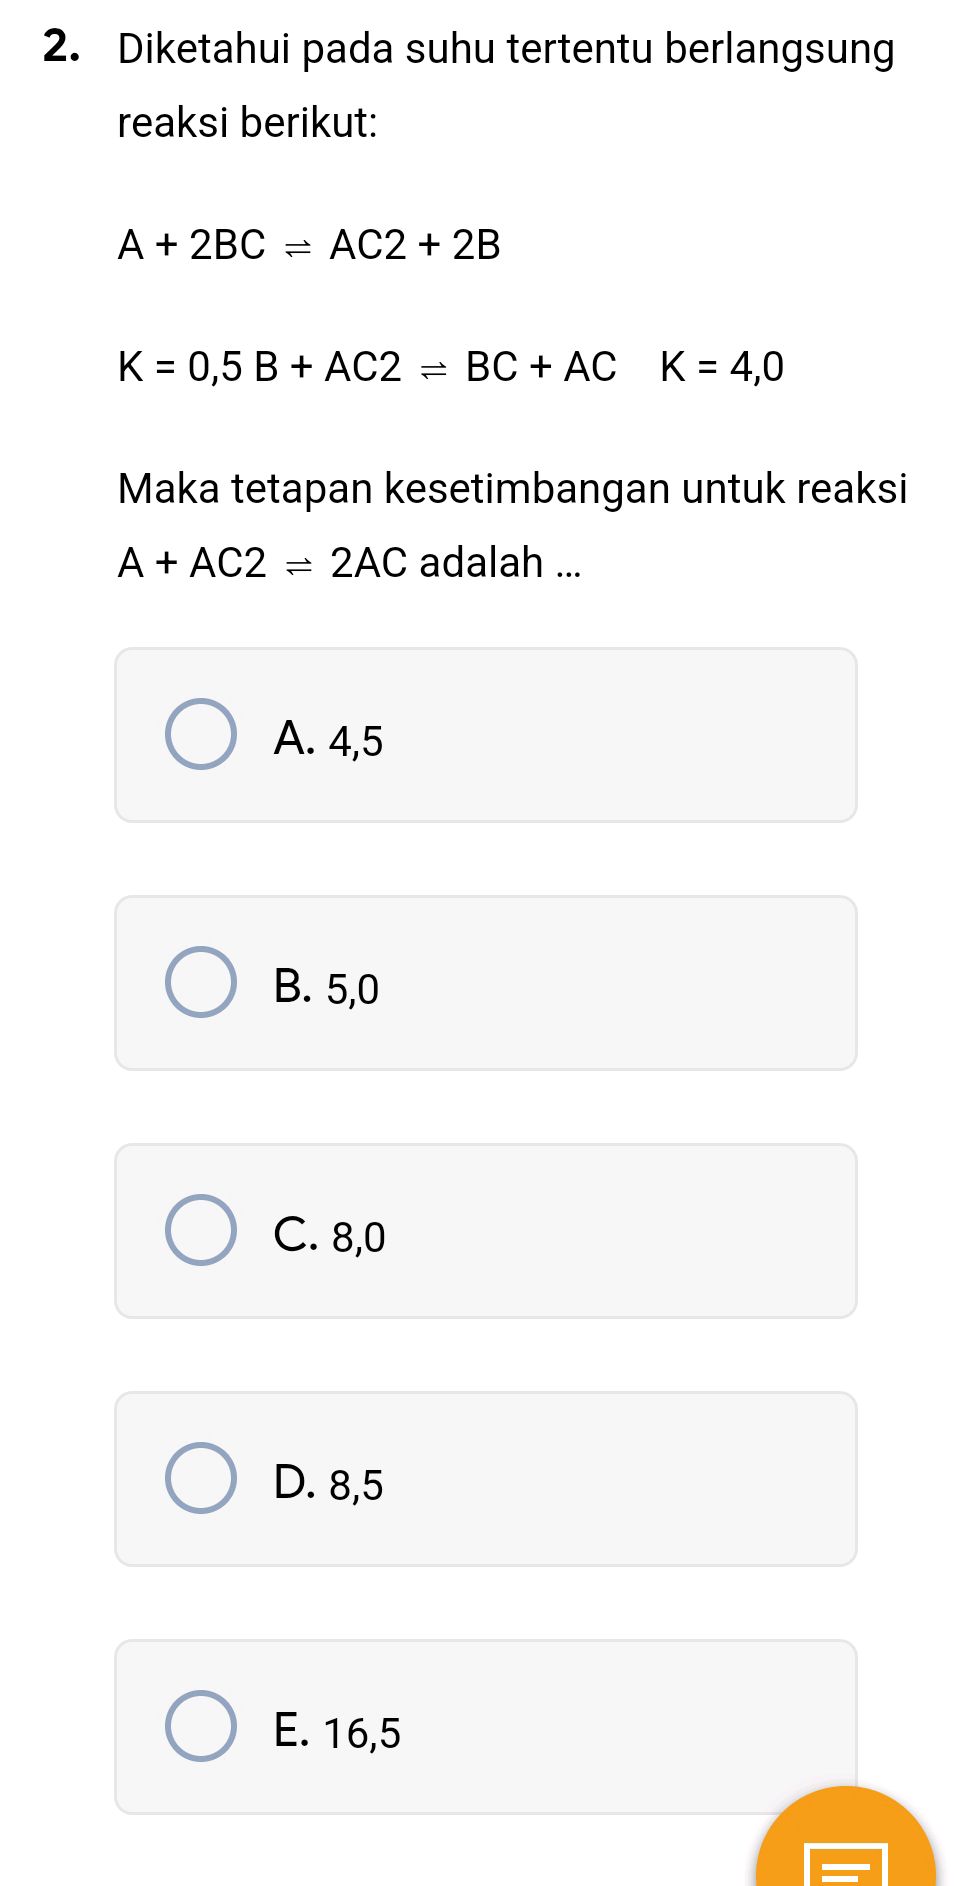
Task: Click the answer card labeled A. 4,5
Action: [486, 736]
